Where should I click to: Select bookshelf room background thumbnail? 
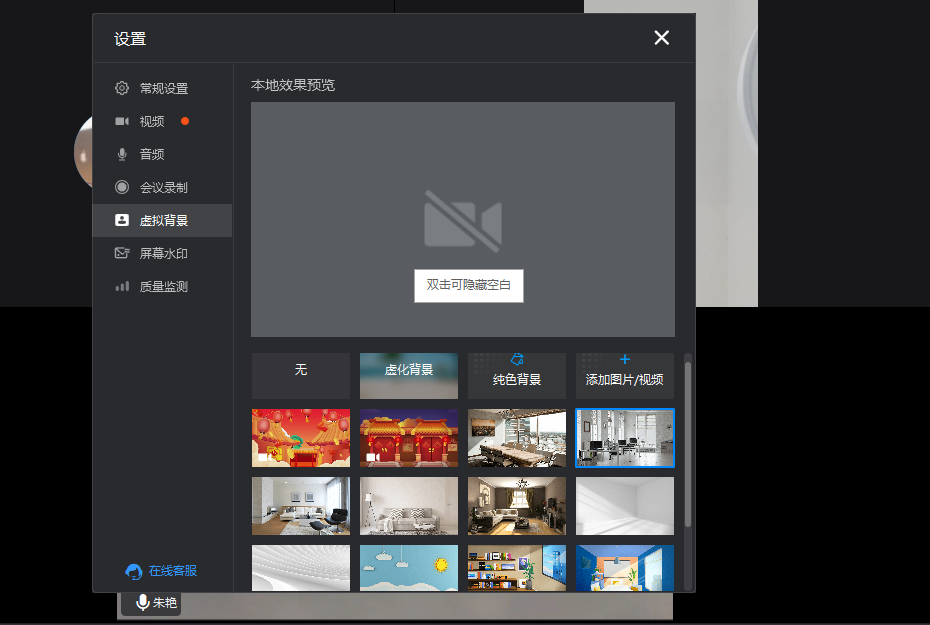point(517,568)
